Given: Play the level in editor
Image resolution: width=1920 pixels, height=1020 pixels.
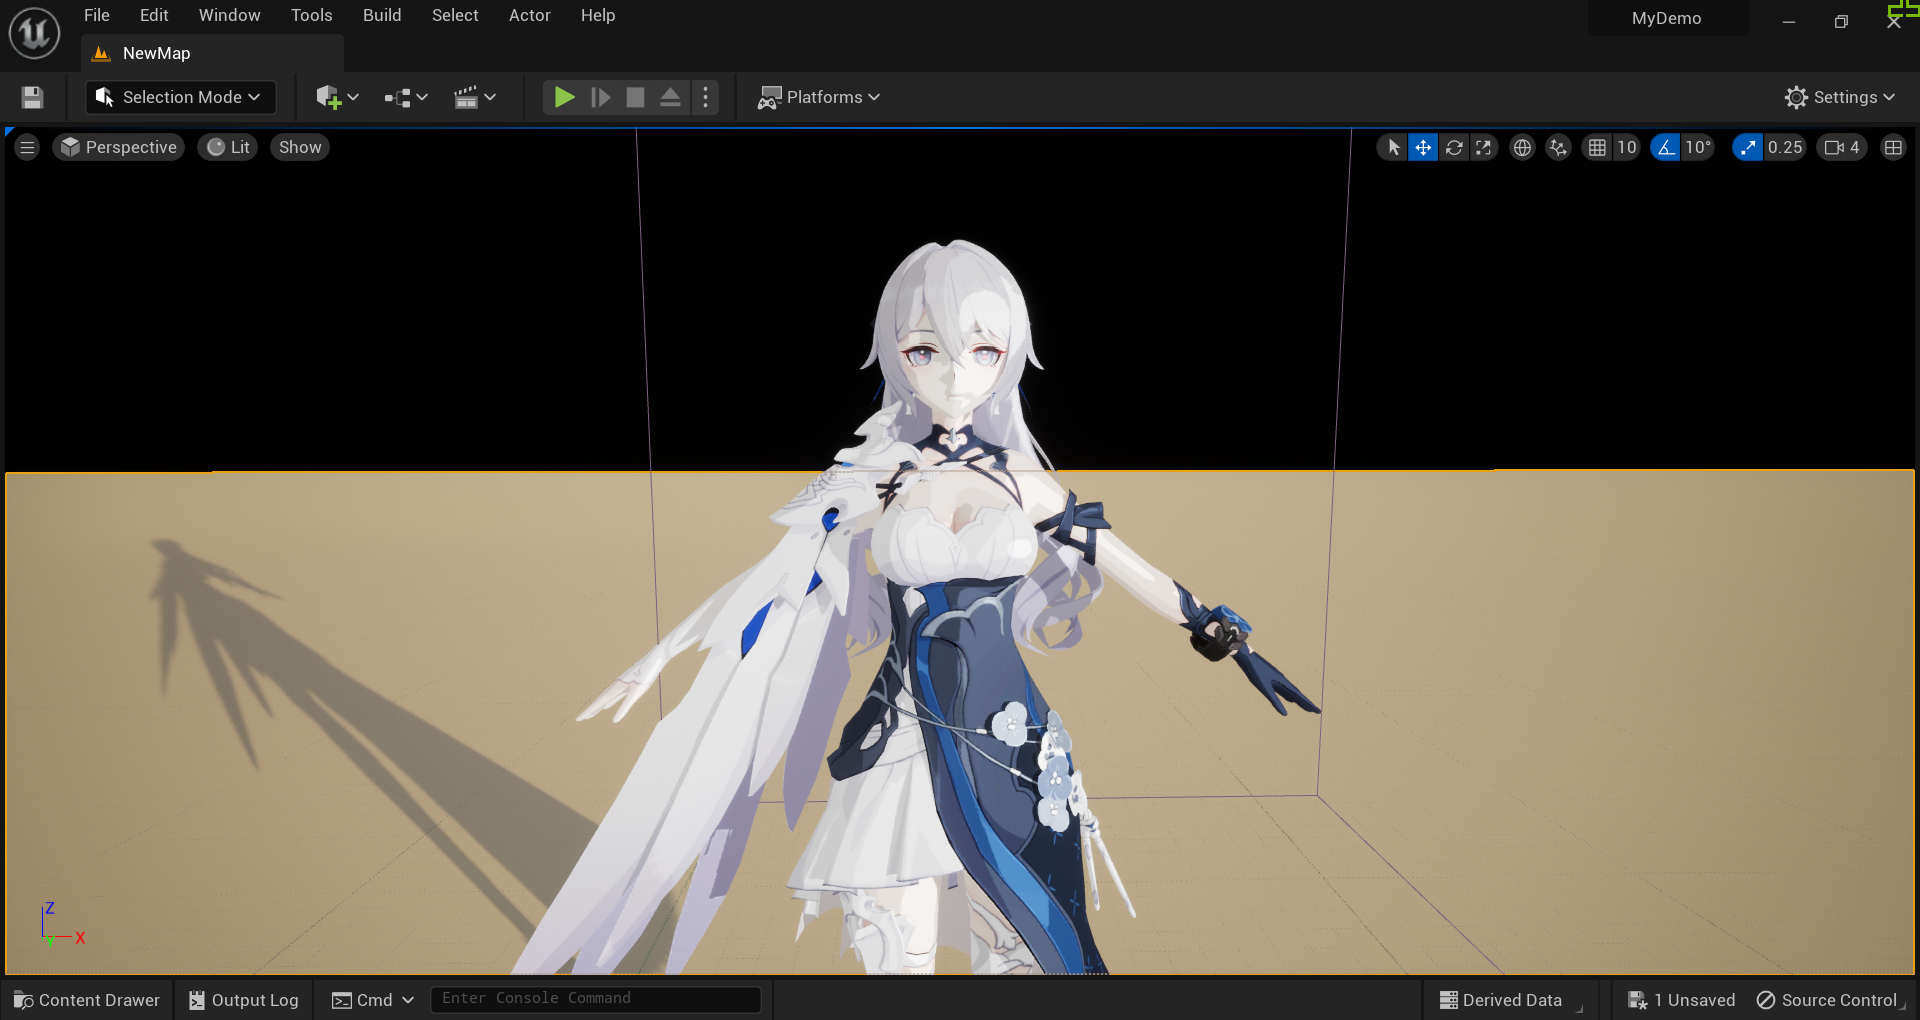Looking at the screenshot, I should pos(564,97).
